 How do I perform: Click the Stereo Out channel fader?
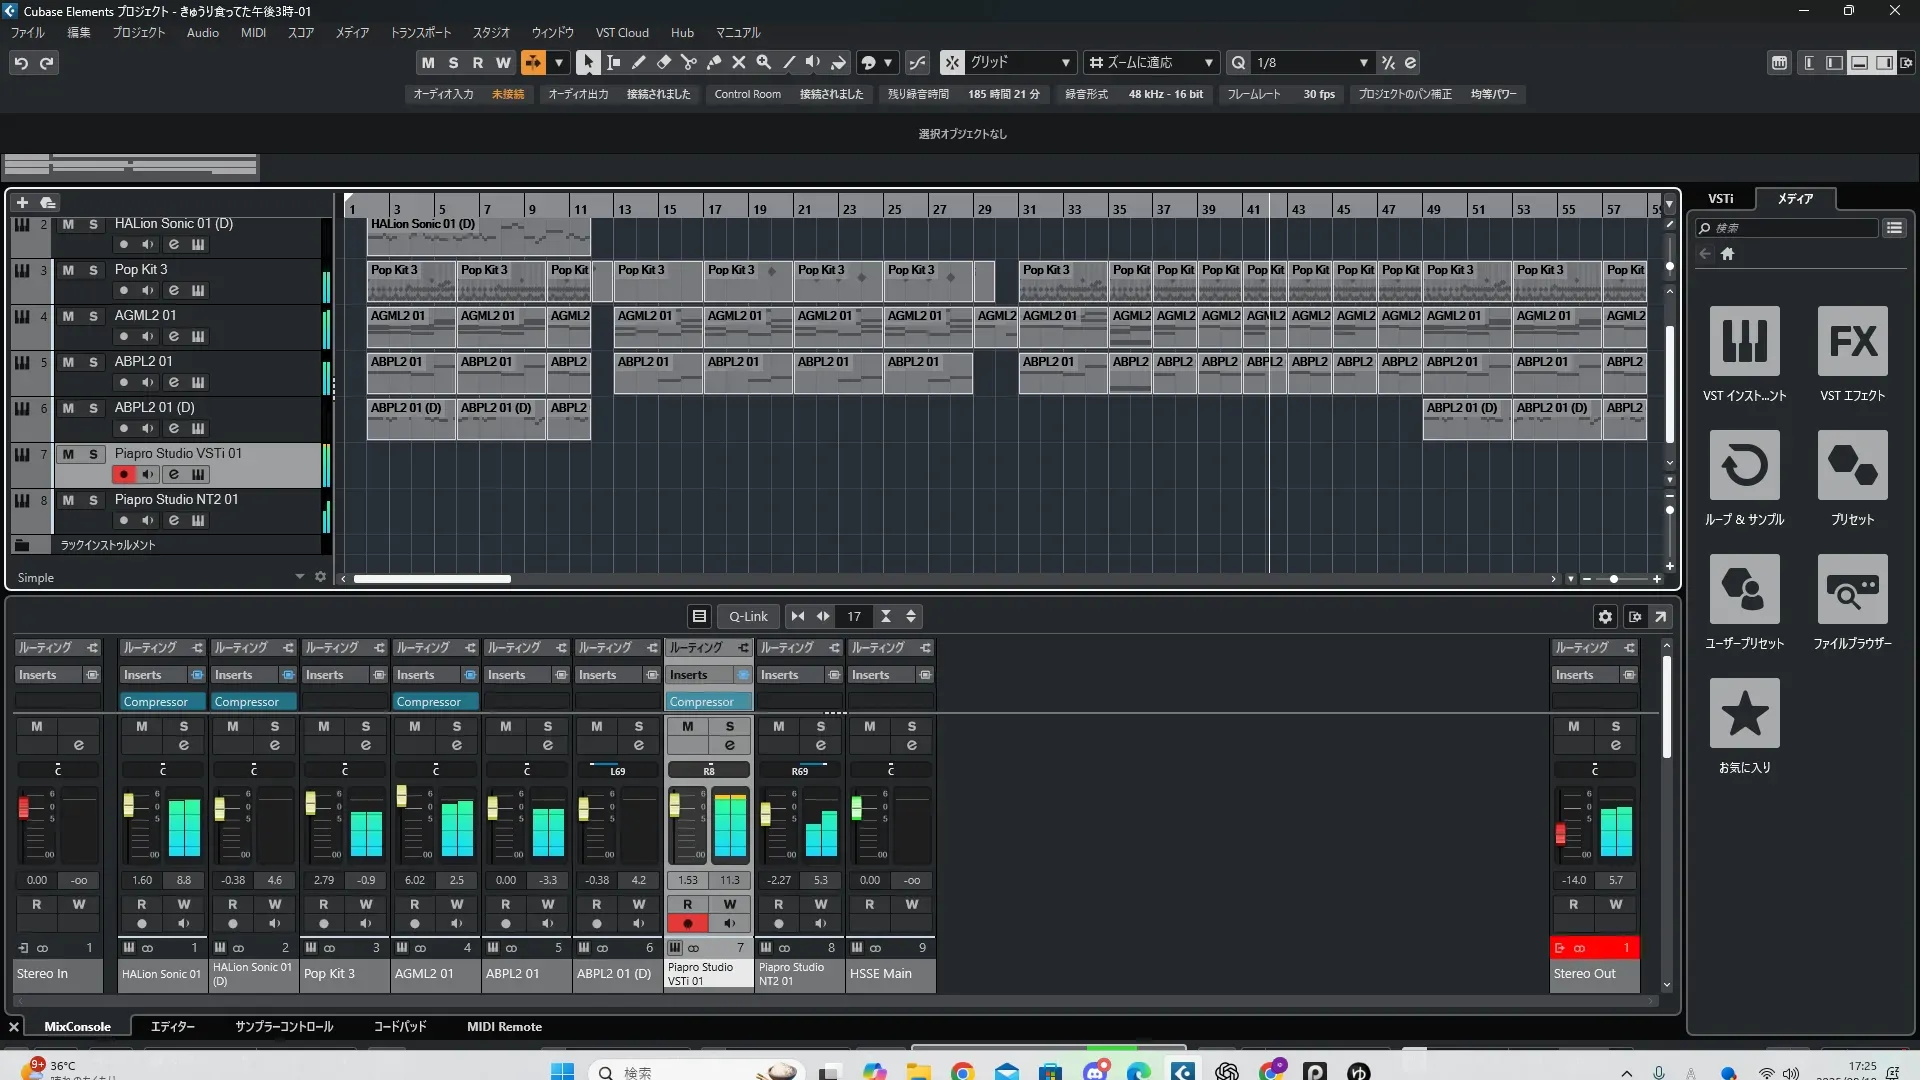(1560, 833)
